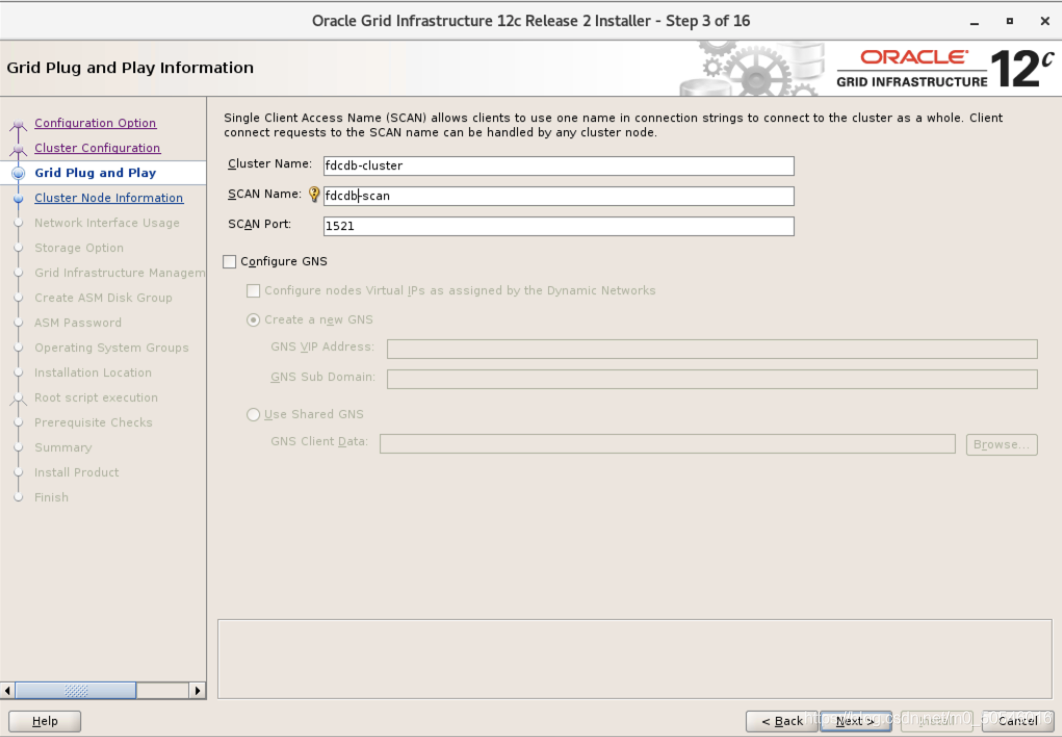Proceed with the Next button
This screenshot has height=737, width=1062.
[855, 721]
